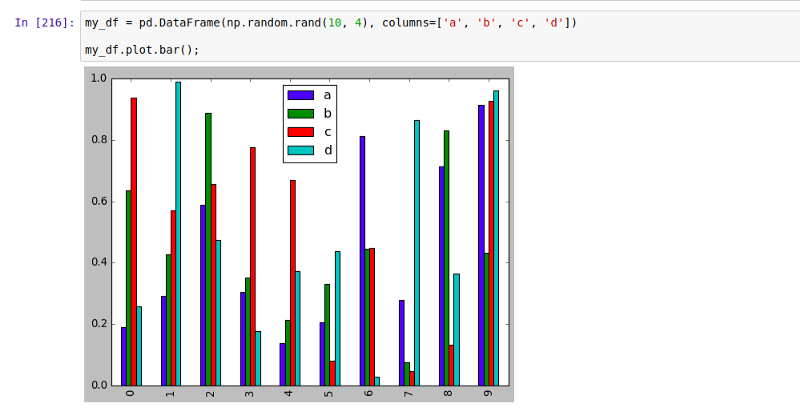
Task: Click the In [216] cell prompt
Action: [x=45, y=23]
